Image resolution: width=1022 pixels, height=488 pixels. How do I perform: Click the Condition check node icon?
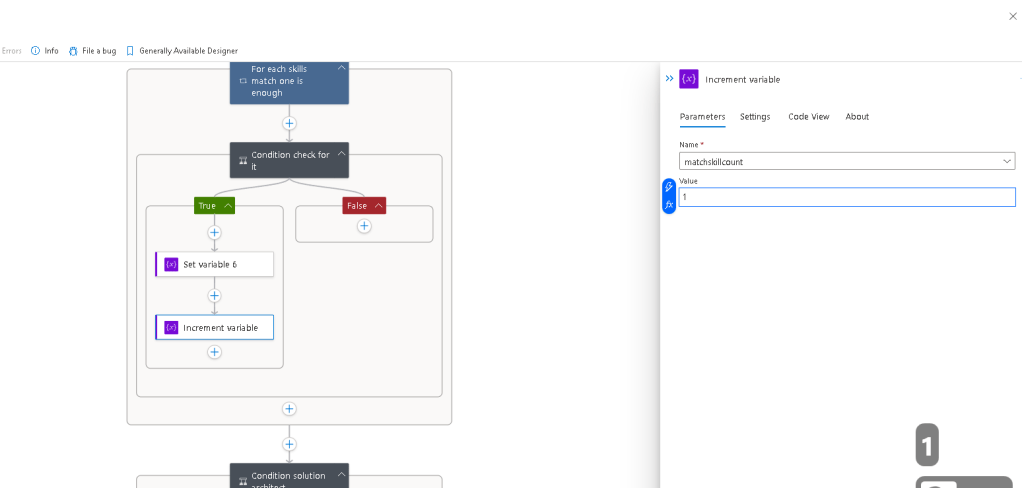tap(243, 160)
